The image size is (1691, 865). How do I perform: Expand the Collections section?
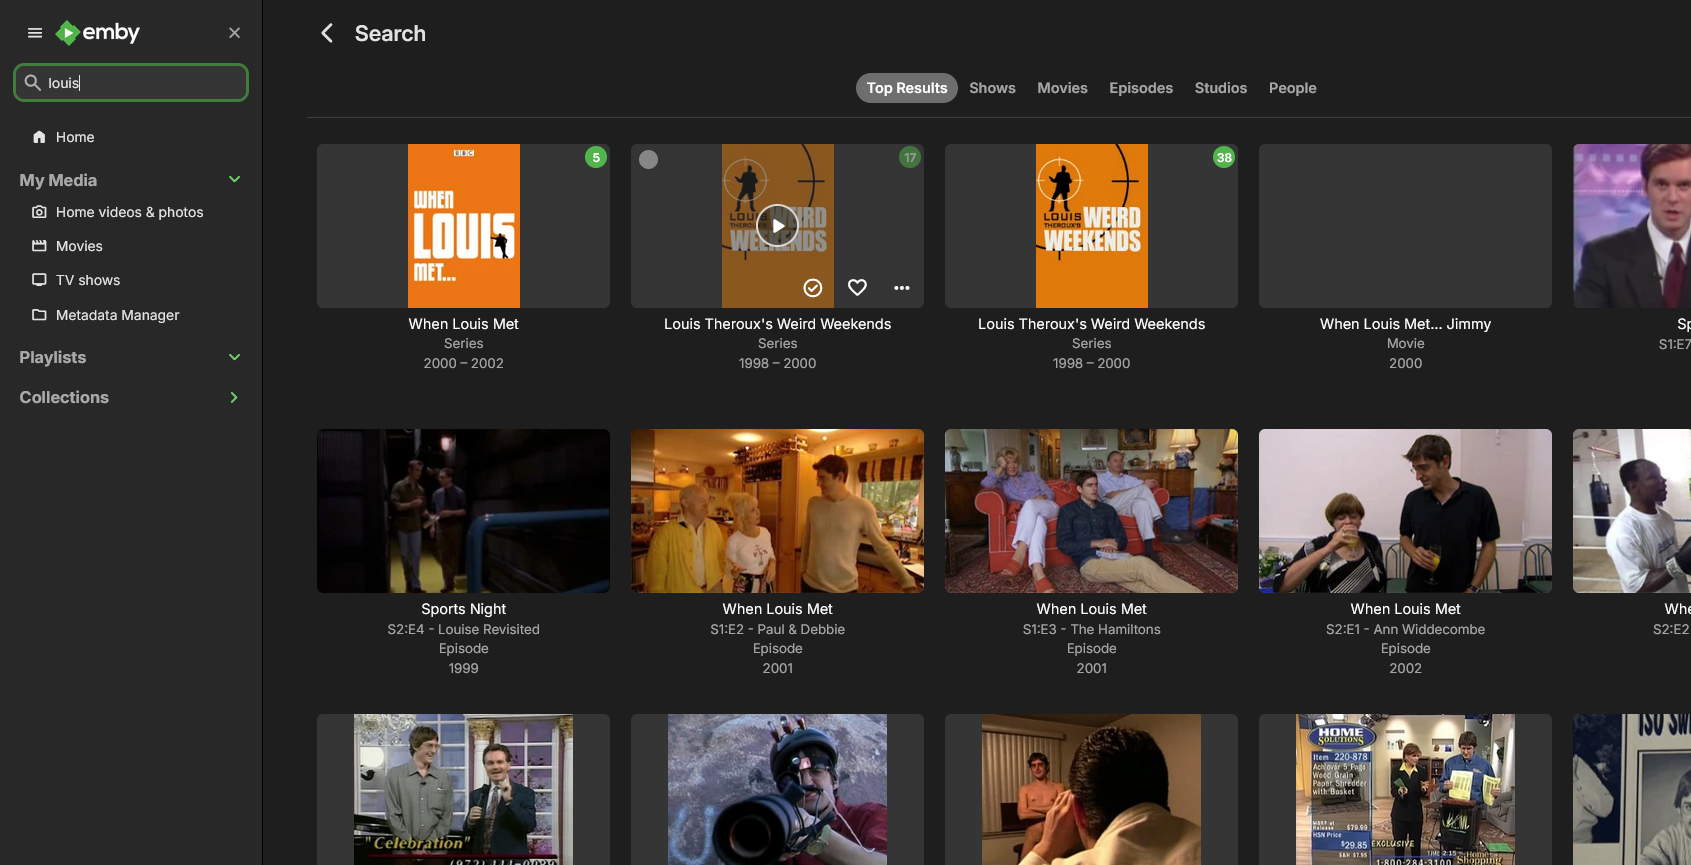click(x=234, y=397)
